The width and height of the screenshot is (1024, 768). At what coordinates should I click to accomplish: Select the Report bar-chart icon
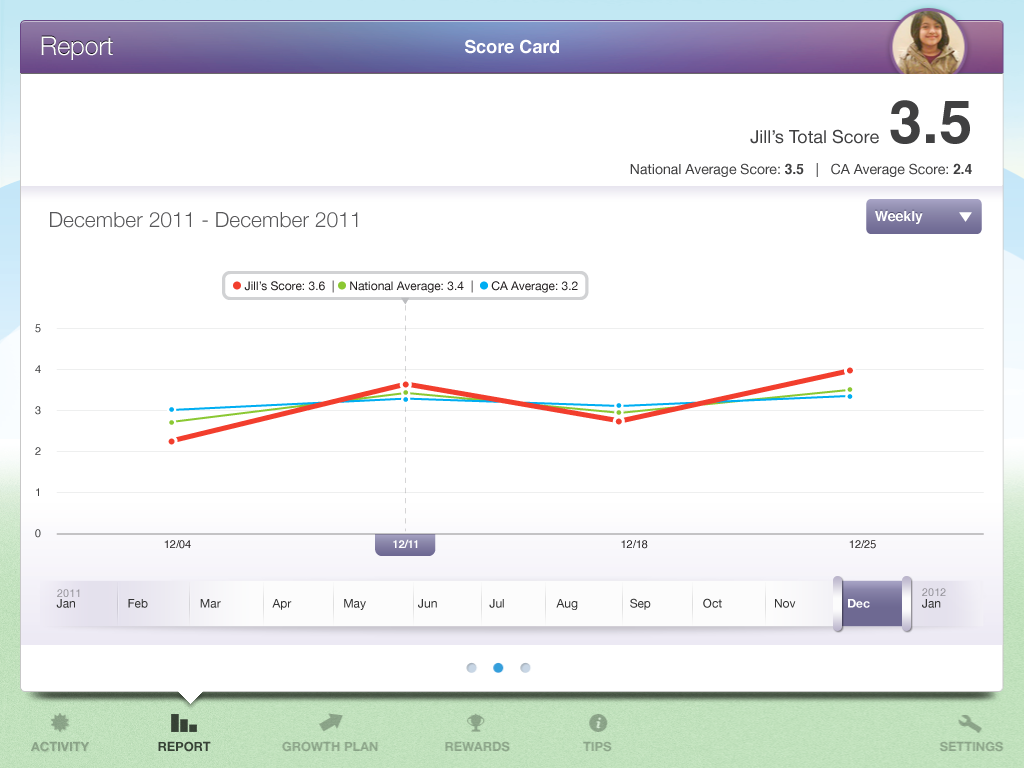coord(184,722)
